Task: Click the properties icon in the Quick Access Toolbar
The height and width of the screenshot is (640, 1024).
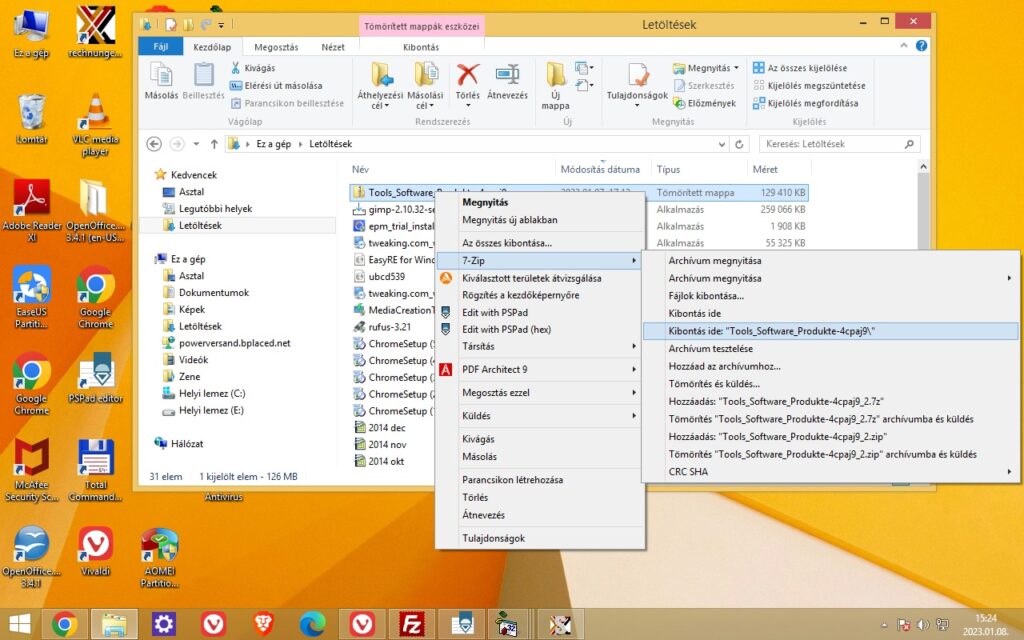Action: (171, 25)
